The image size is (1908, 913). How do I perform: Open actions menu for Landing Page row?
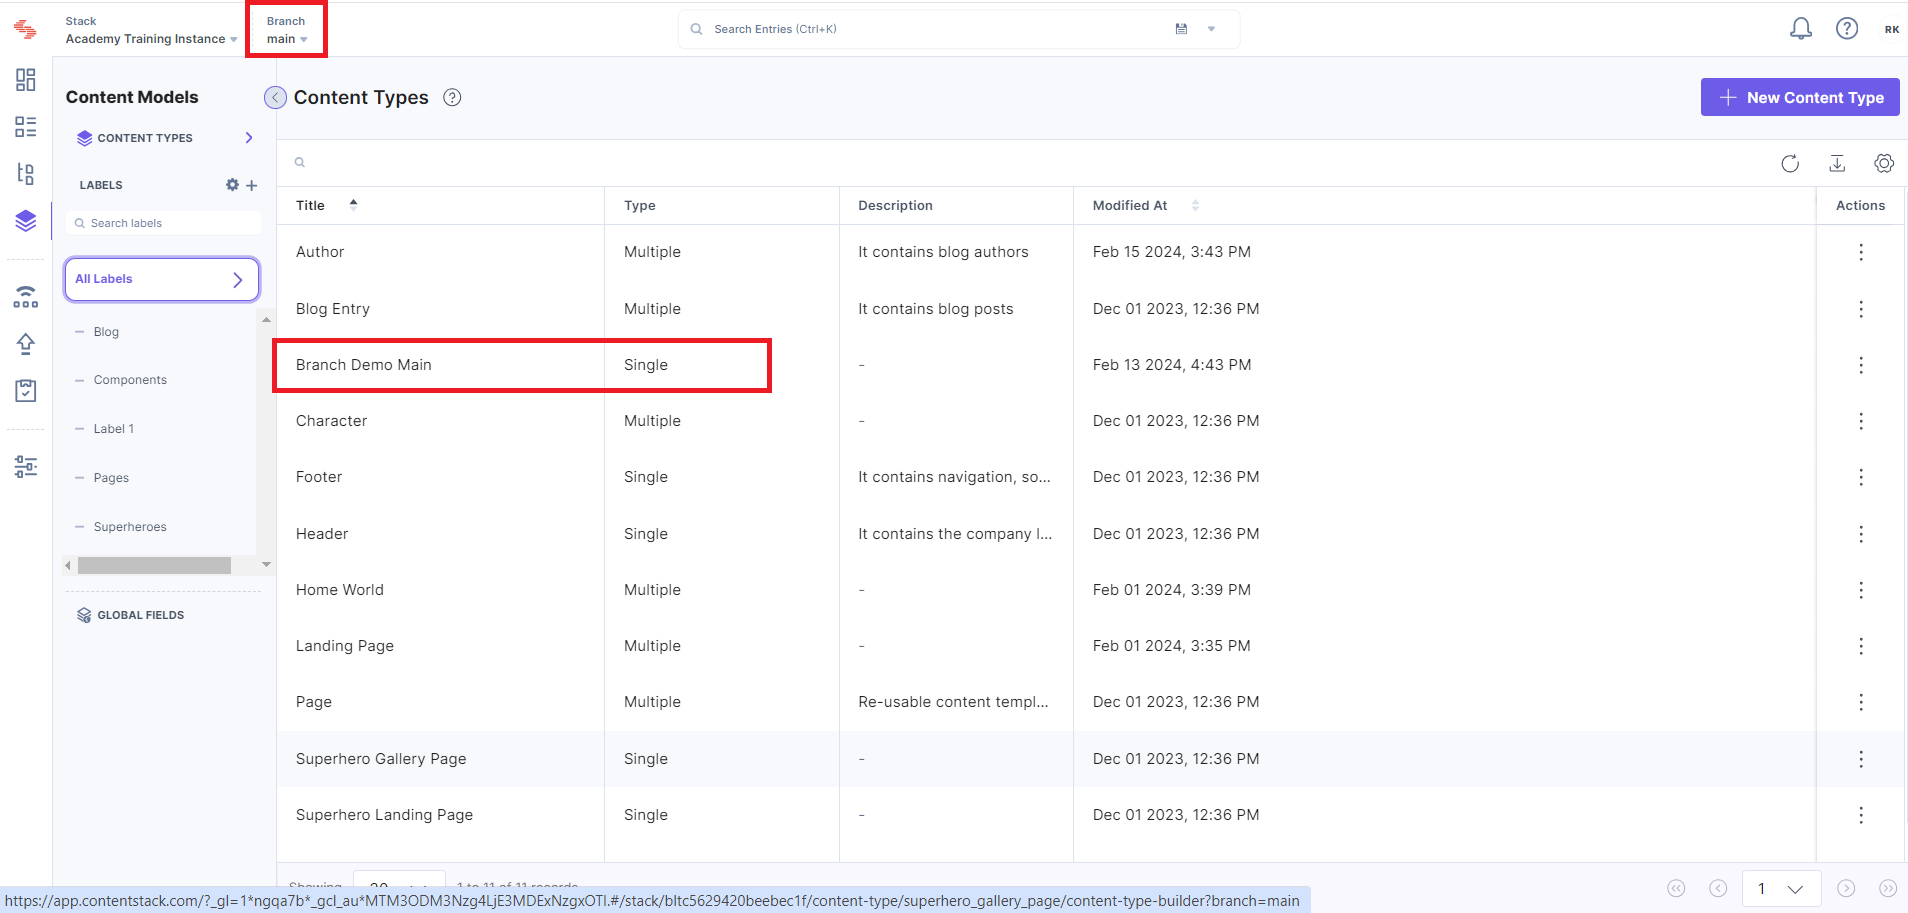[1861, 646]
